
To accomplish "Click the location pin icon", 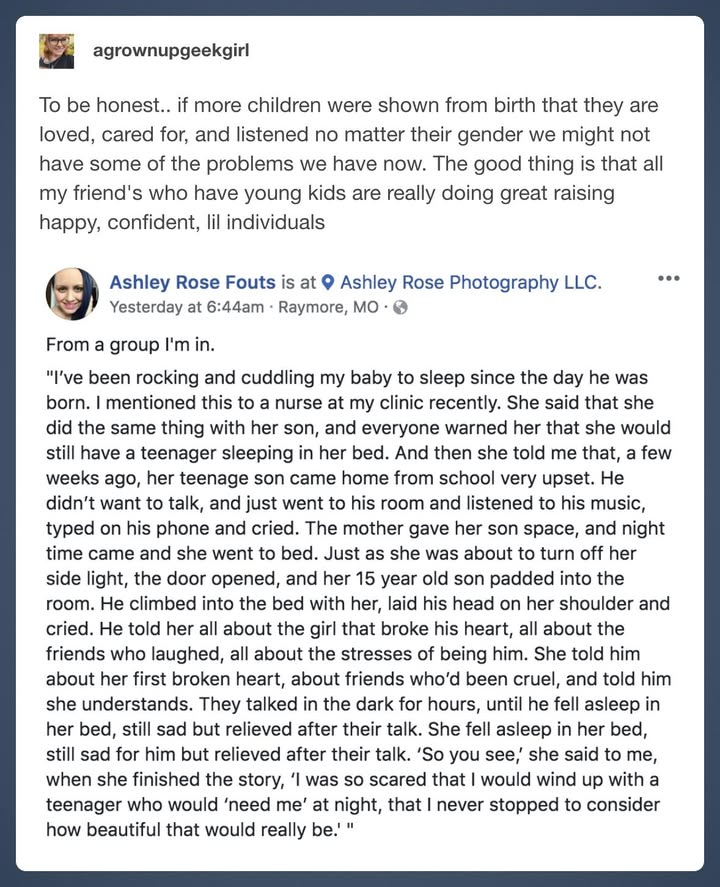I will [x=328, y=282].
